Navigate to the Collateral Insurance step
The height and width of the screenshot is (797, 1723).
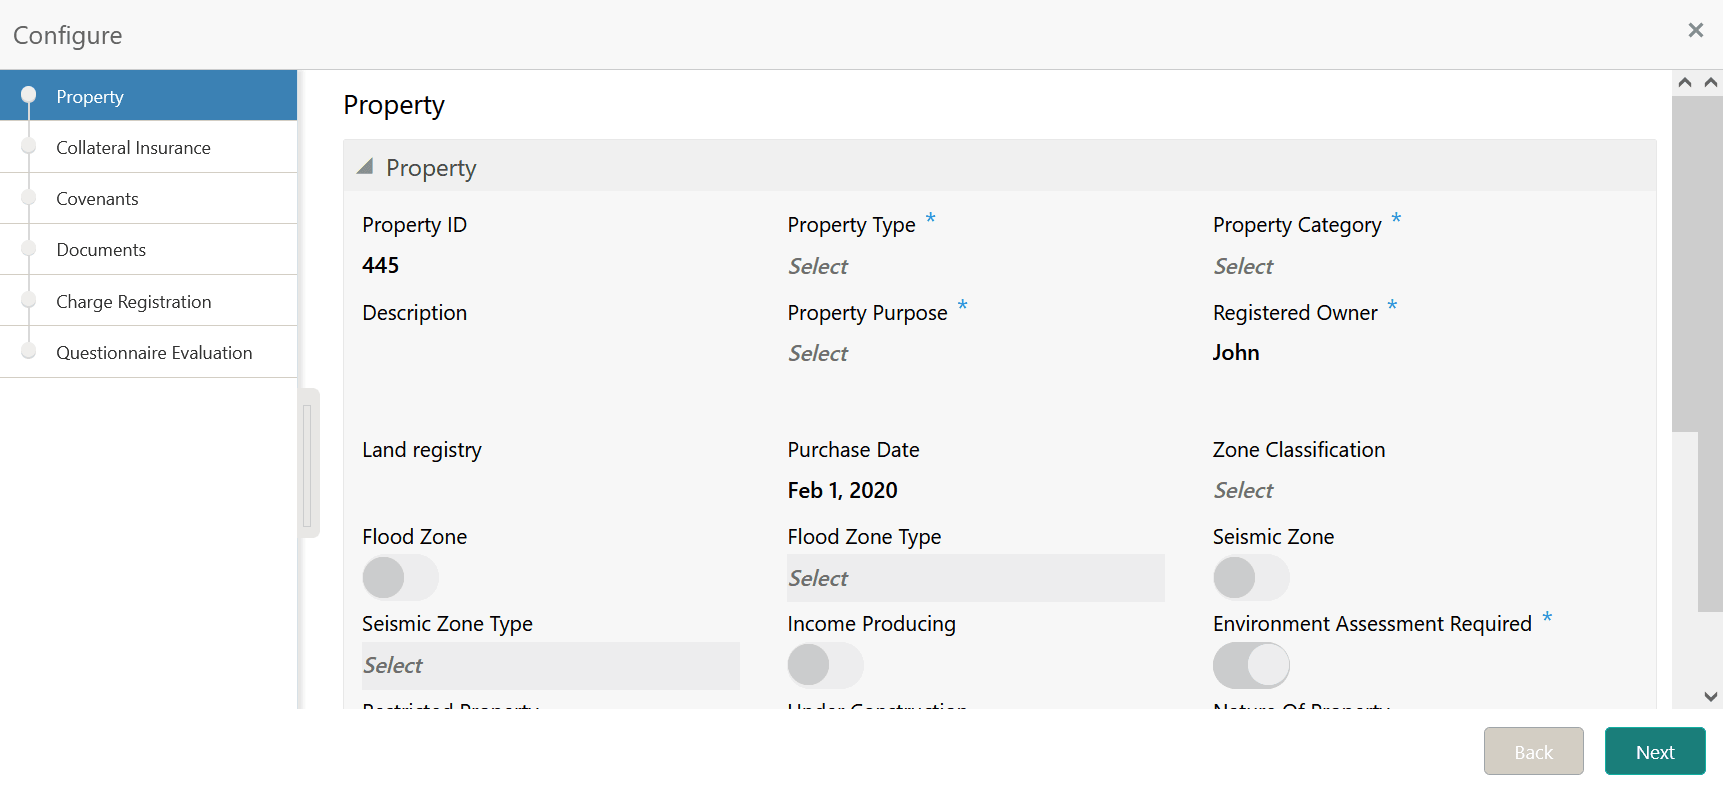click(x=134, y=147)
